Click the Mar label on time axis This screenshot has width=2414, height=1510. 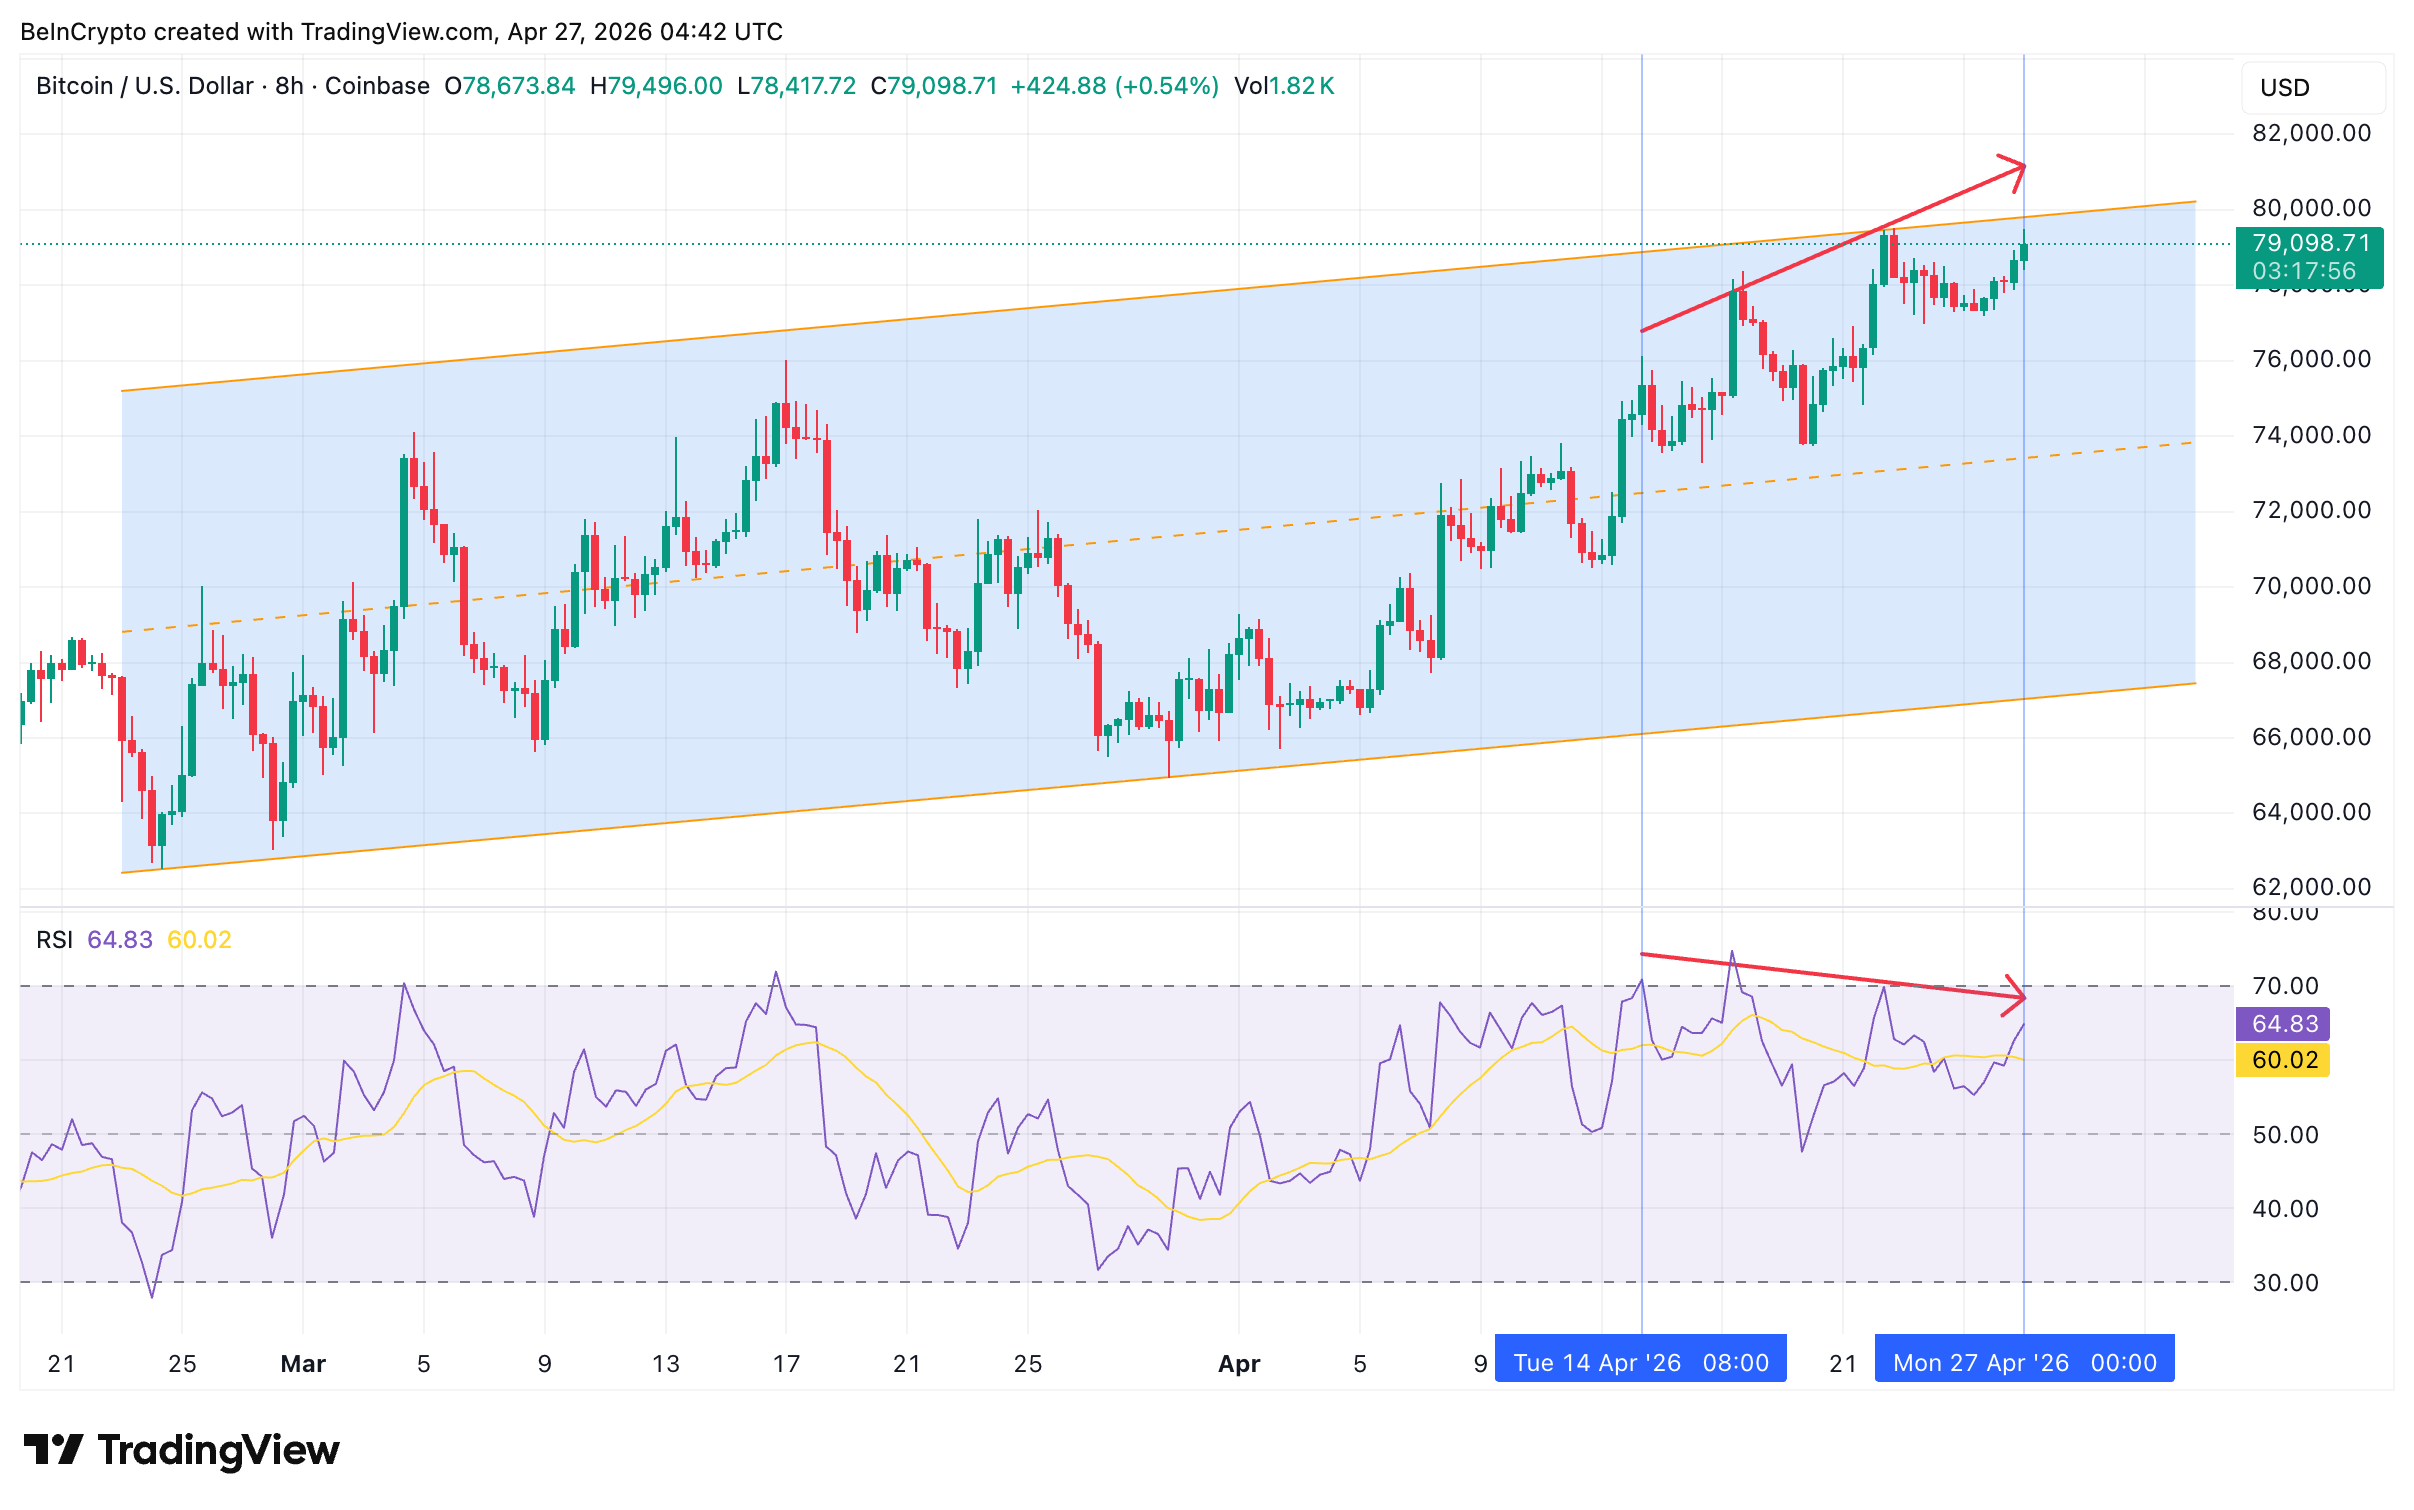[x=303, y=1363]
